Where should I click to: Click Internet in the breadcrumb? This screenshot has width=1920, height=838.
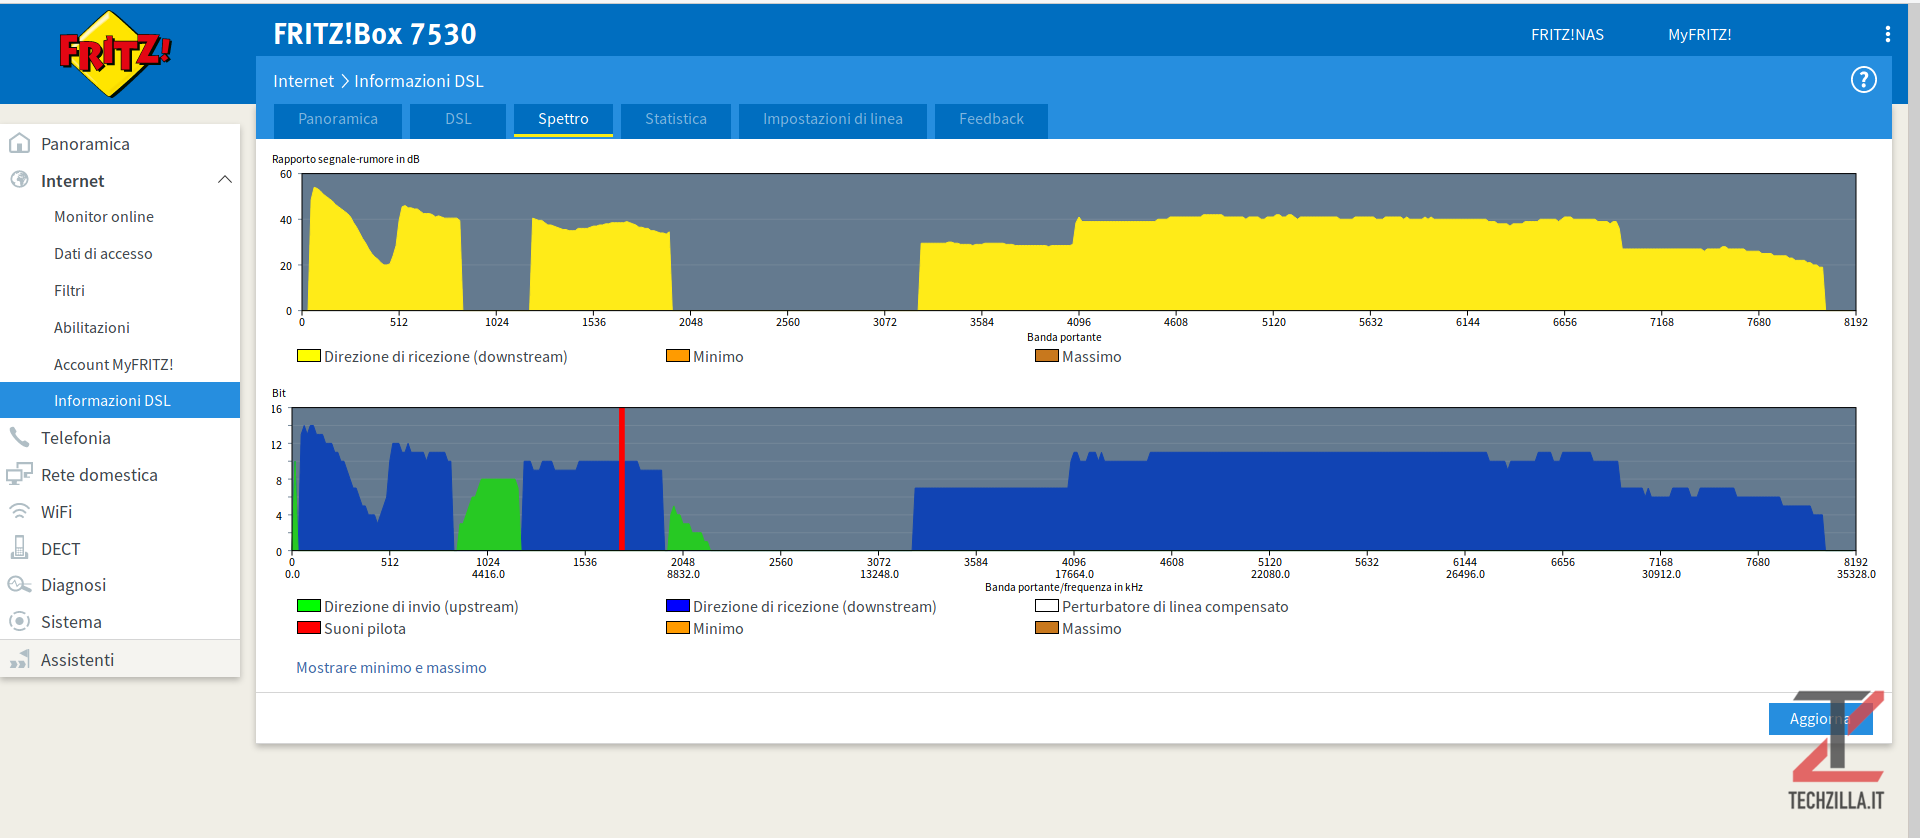click(303, 81)
